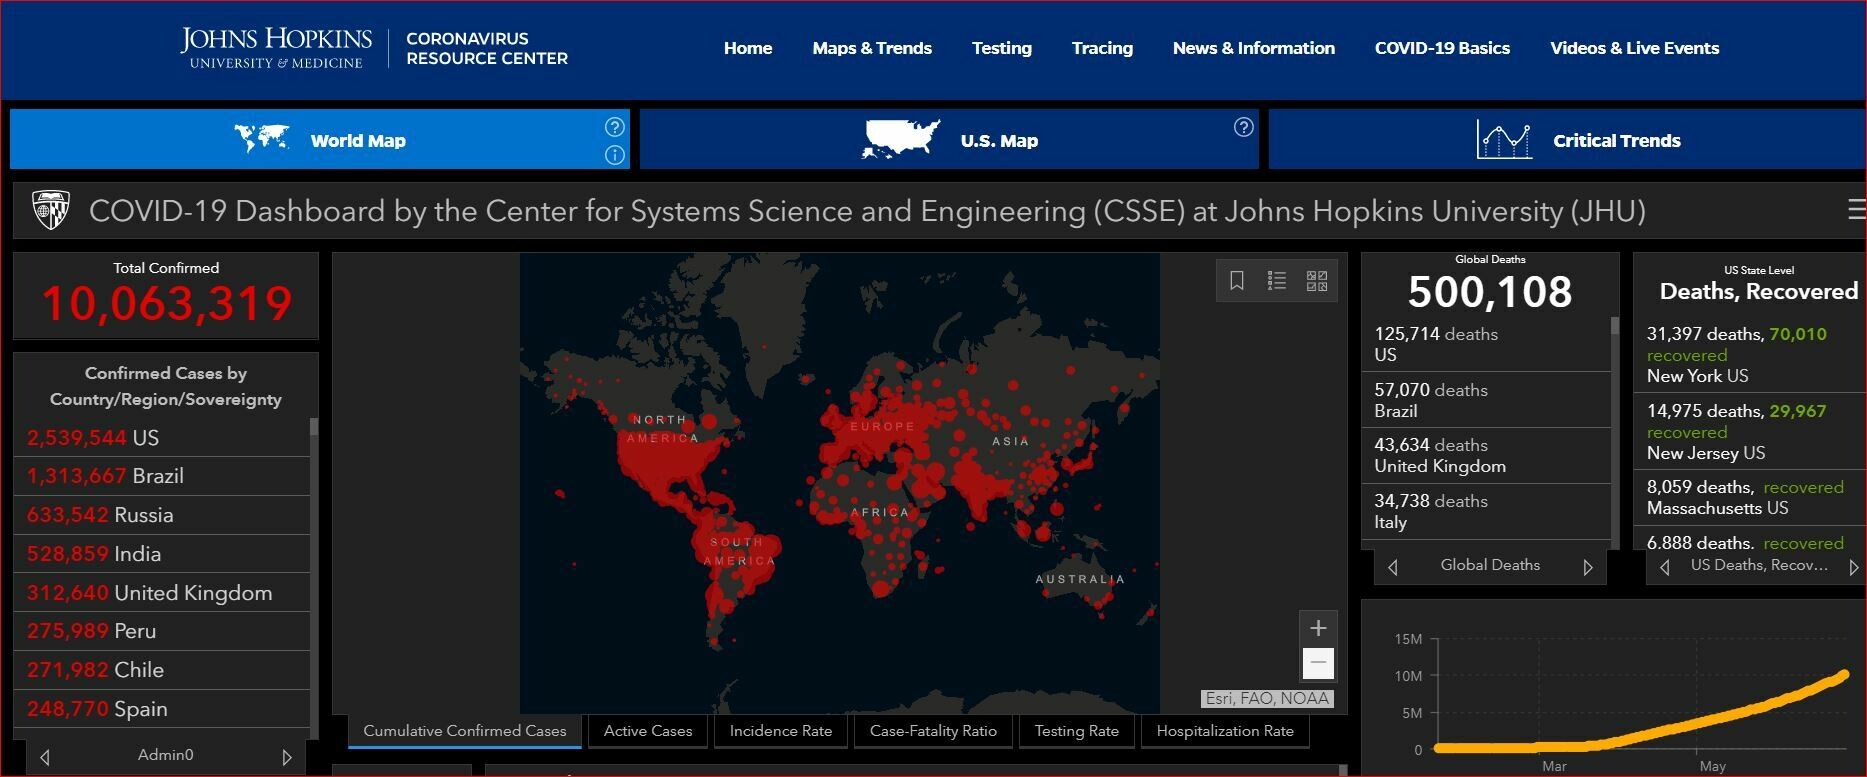Open the Home menu item

click(748, 48)
